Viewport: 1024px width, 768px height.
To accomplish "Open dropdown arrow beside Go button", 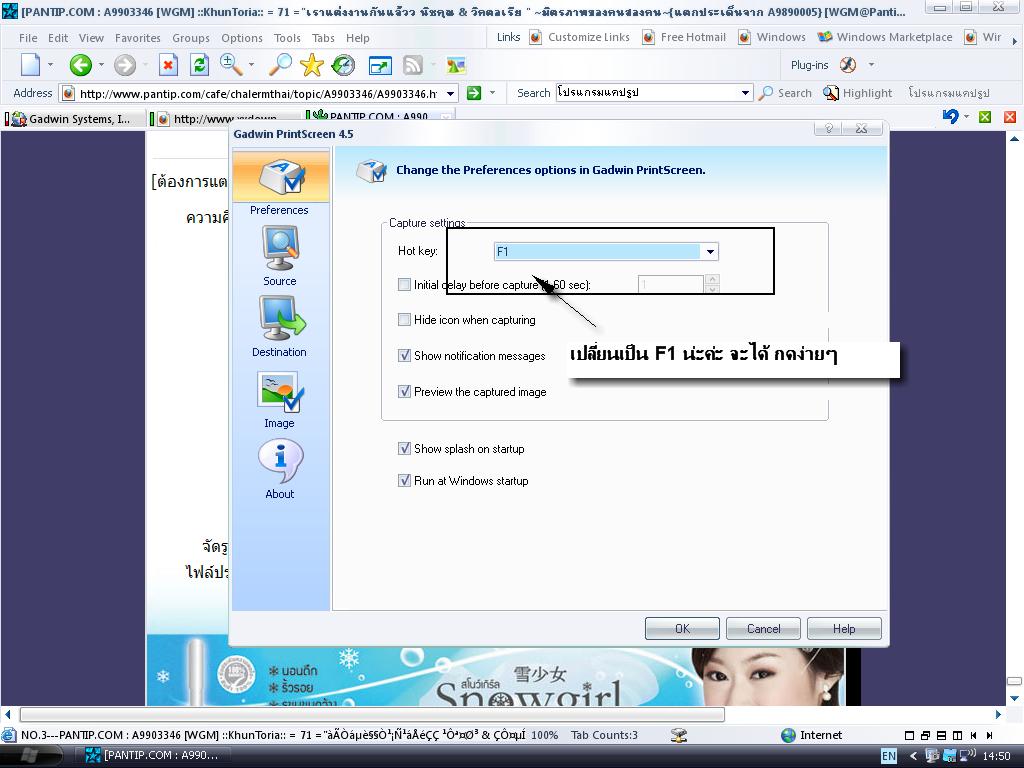I will [x=492, y=93].
